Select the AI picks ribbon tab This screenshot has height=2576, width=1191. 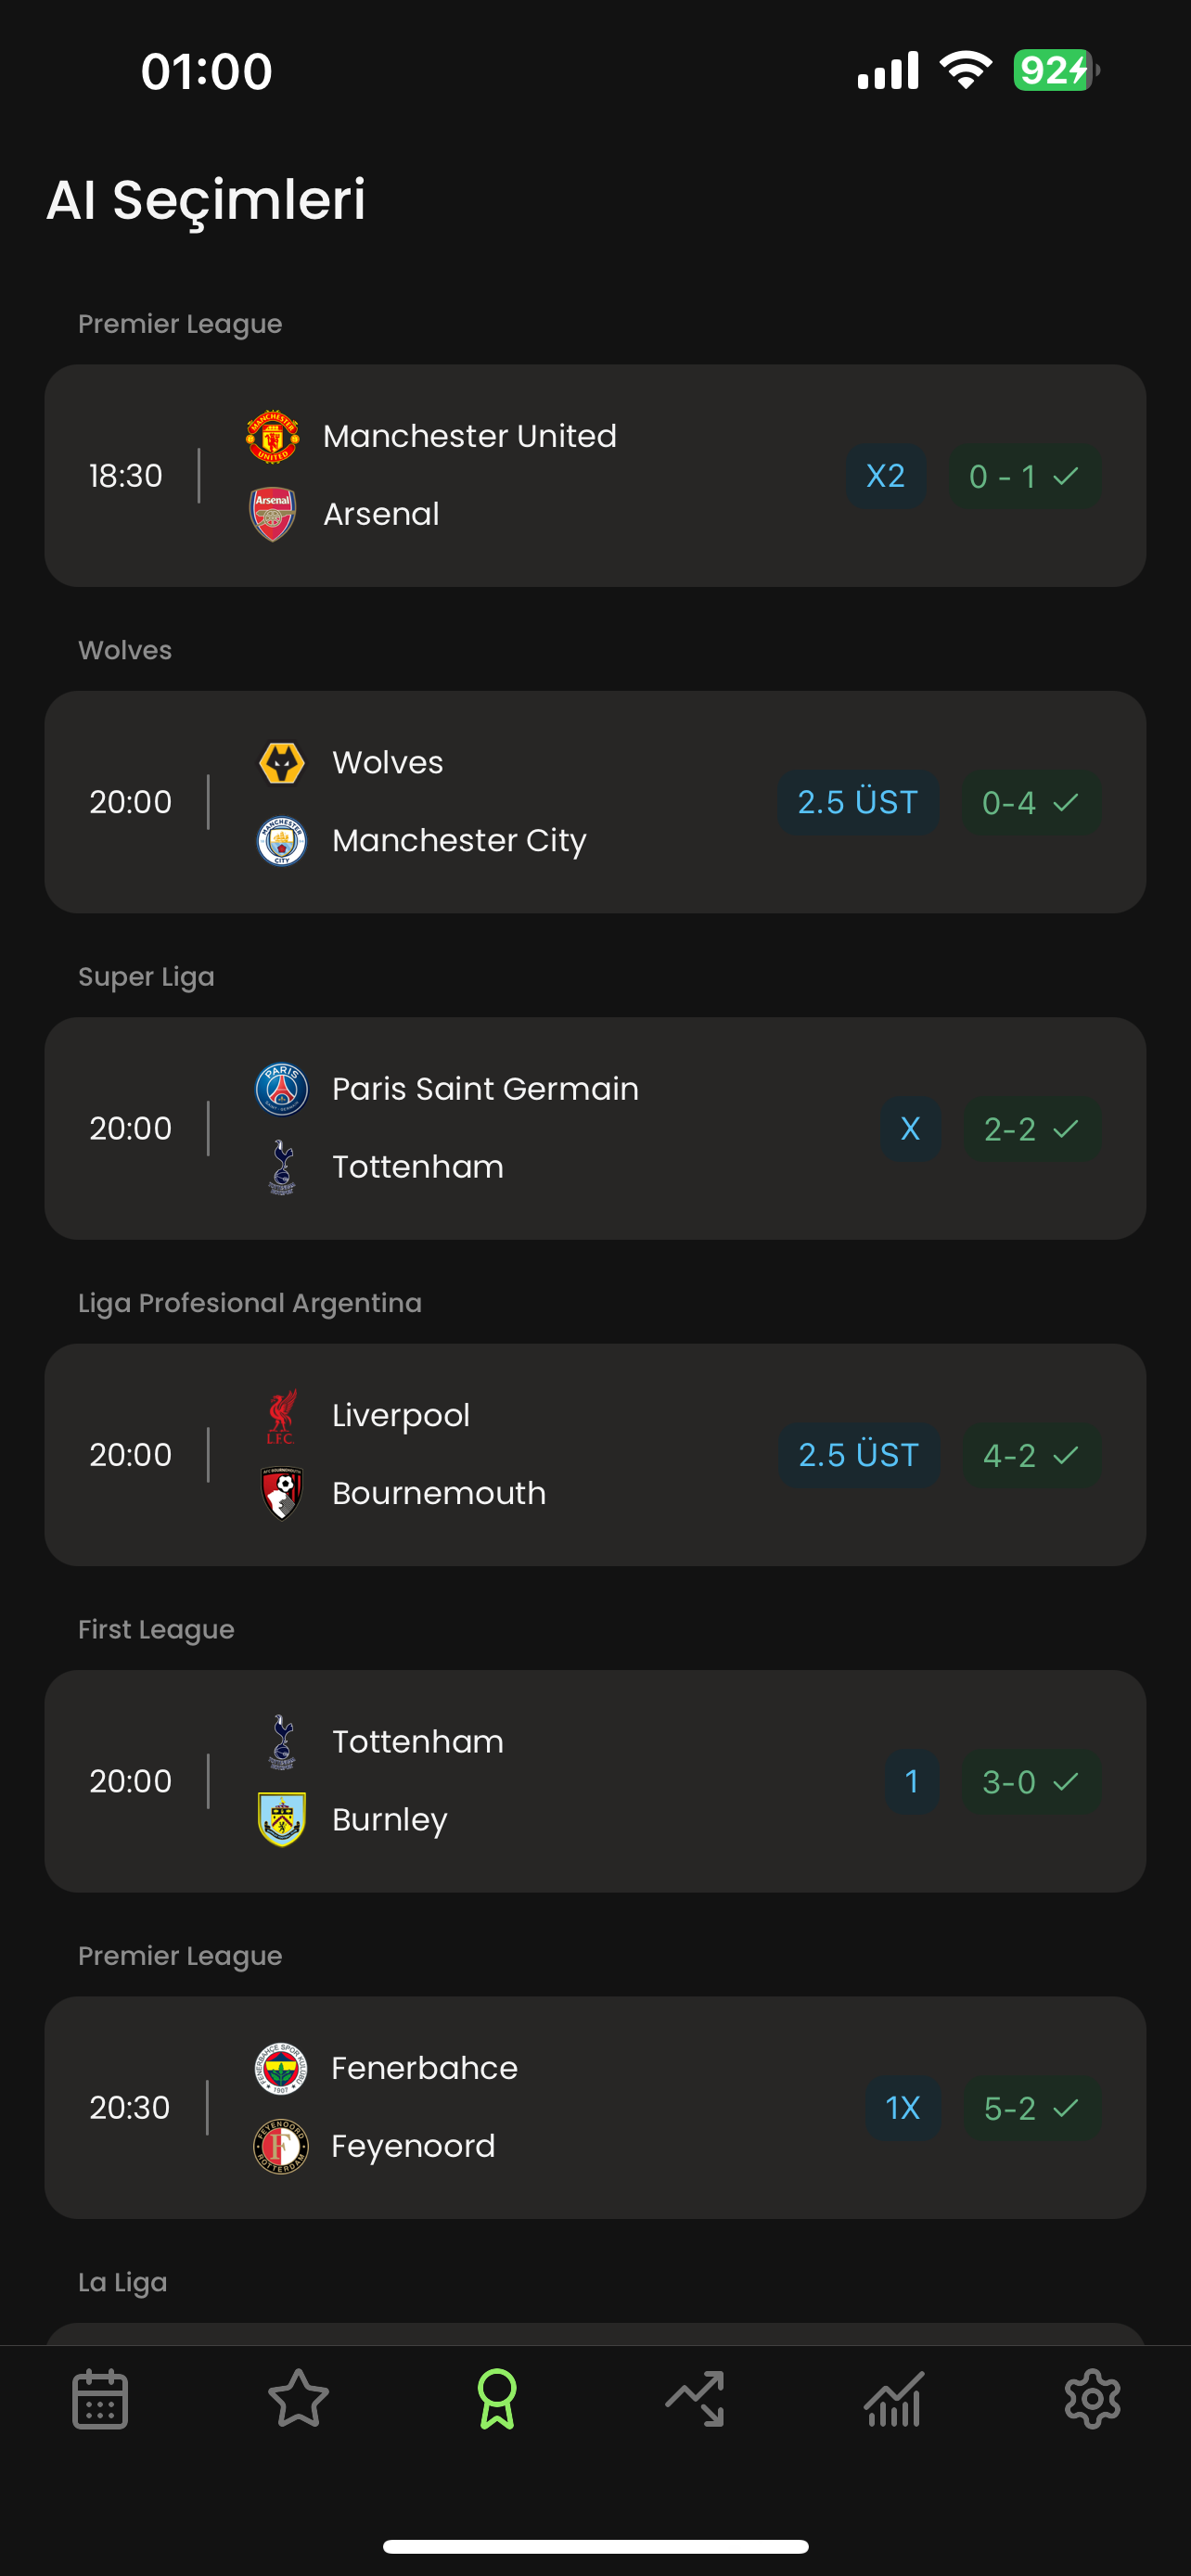[x=497, y=2398]
